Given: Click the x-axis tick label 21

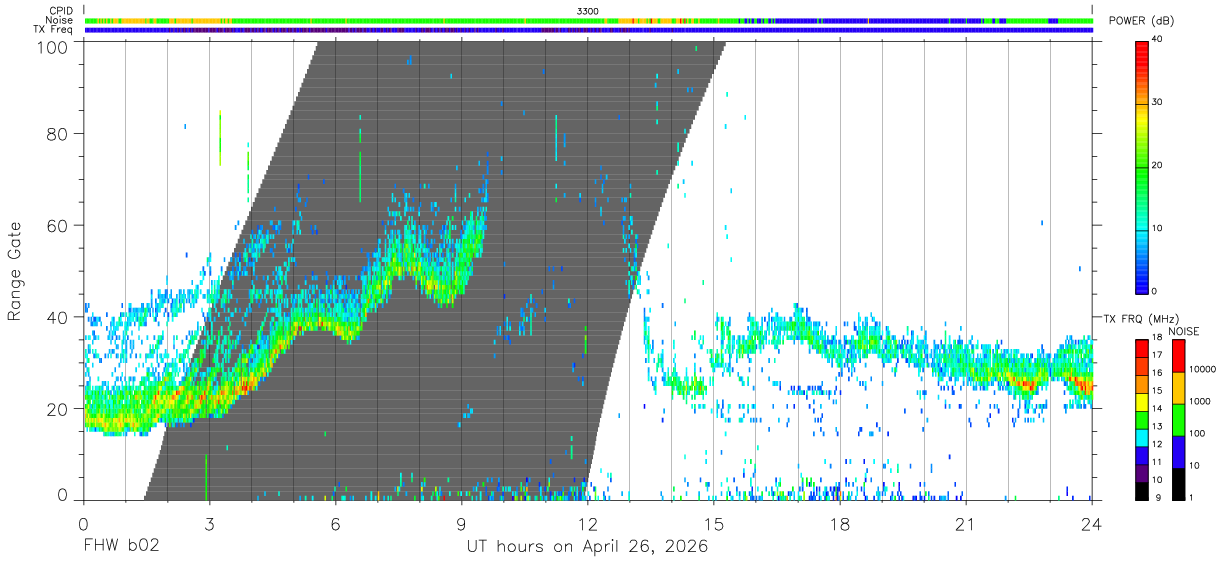Looking at the screenshot, I should tap(965, 524).
